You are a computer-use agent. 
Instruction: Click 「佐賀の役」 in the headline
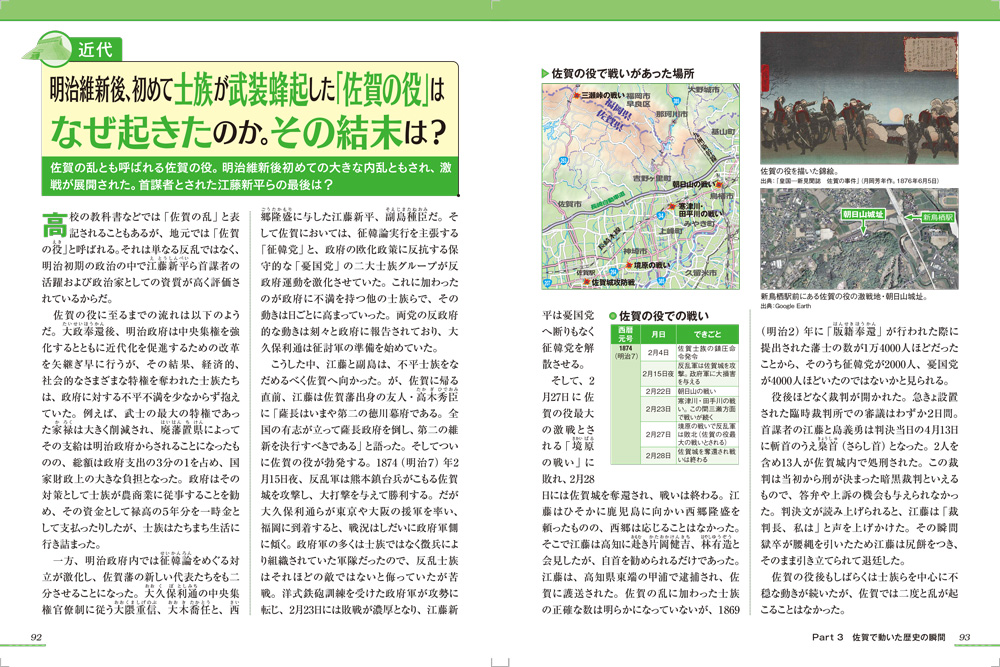point(381,90)
